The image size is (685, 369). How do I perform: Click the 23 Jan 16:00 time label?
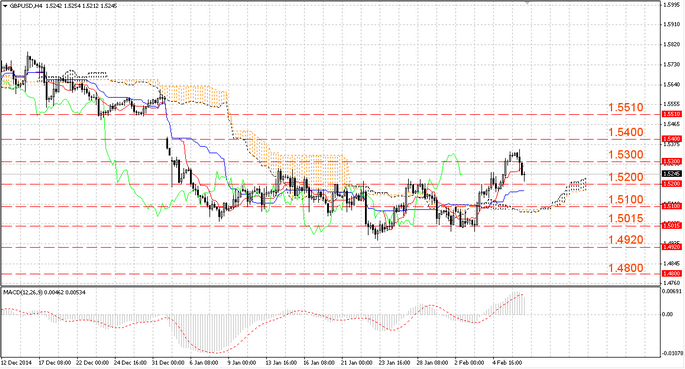tap(395, 363)
